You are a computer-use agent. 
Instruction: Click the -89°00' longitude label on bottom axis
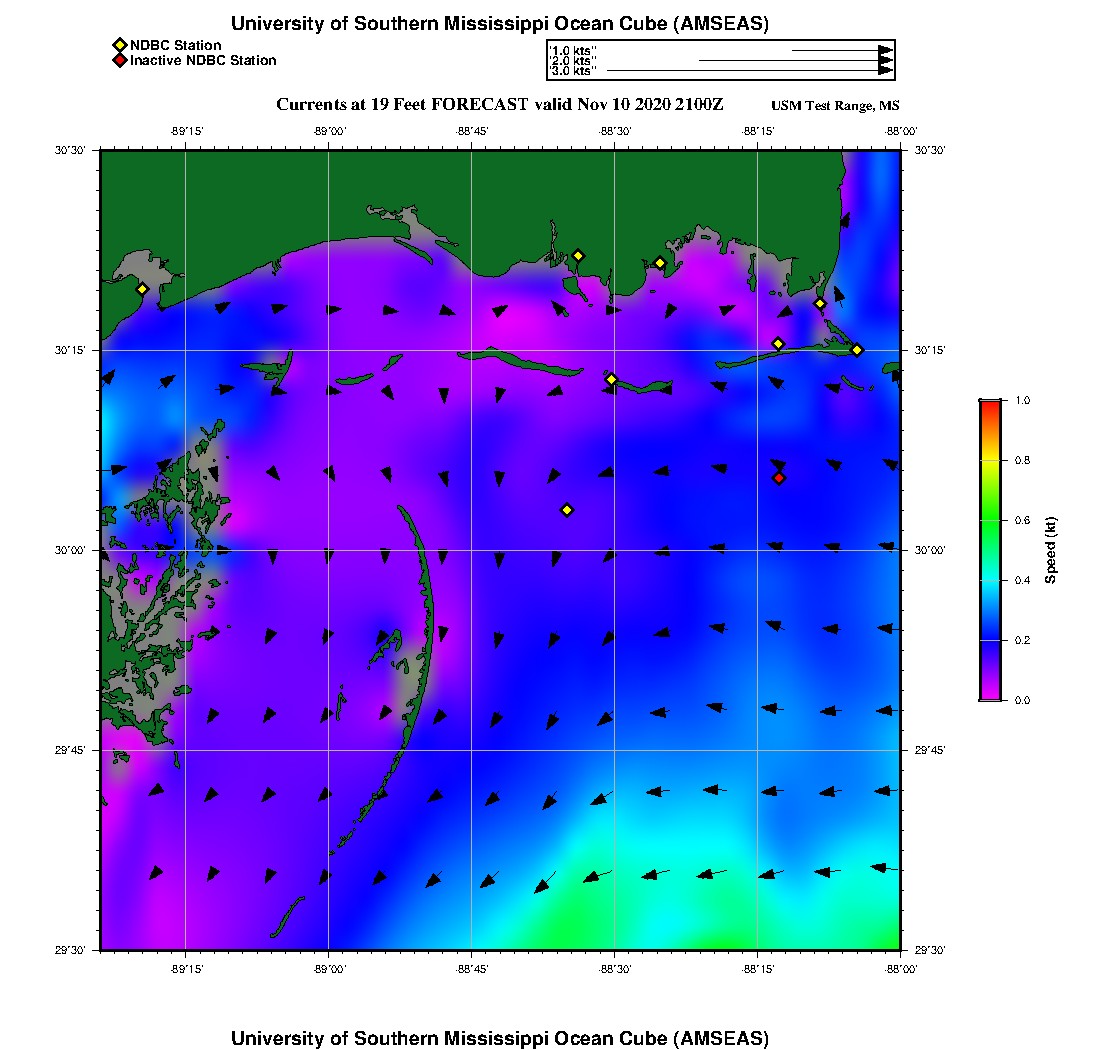point(329,969)
